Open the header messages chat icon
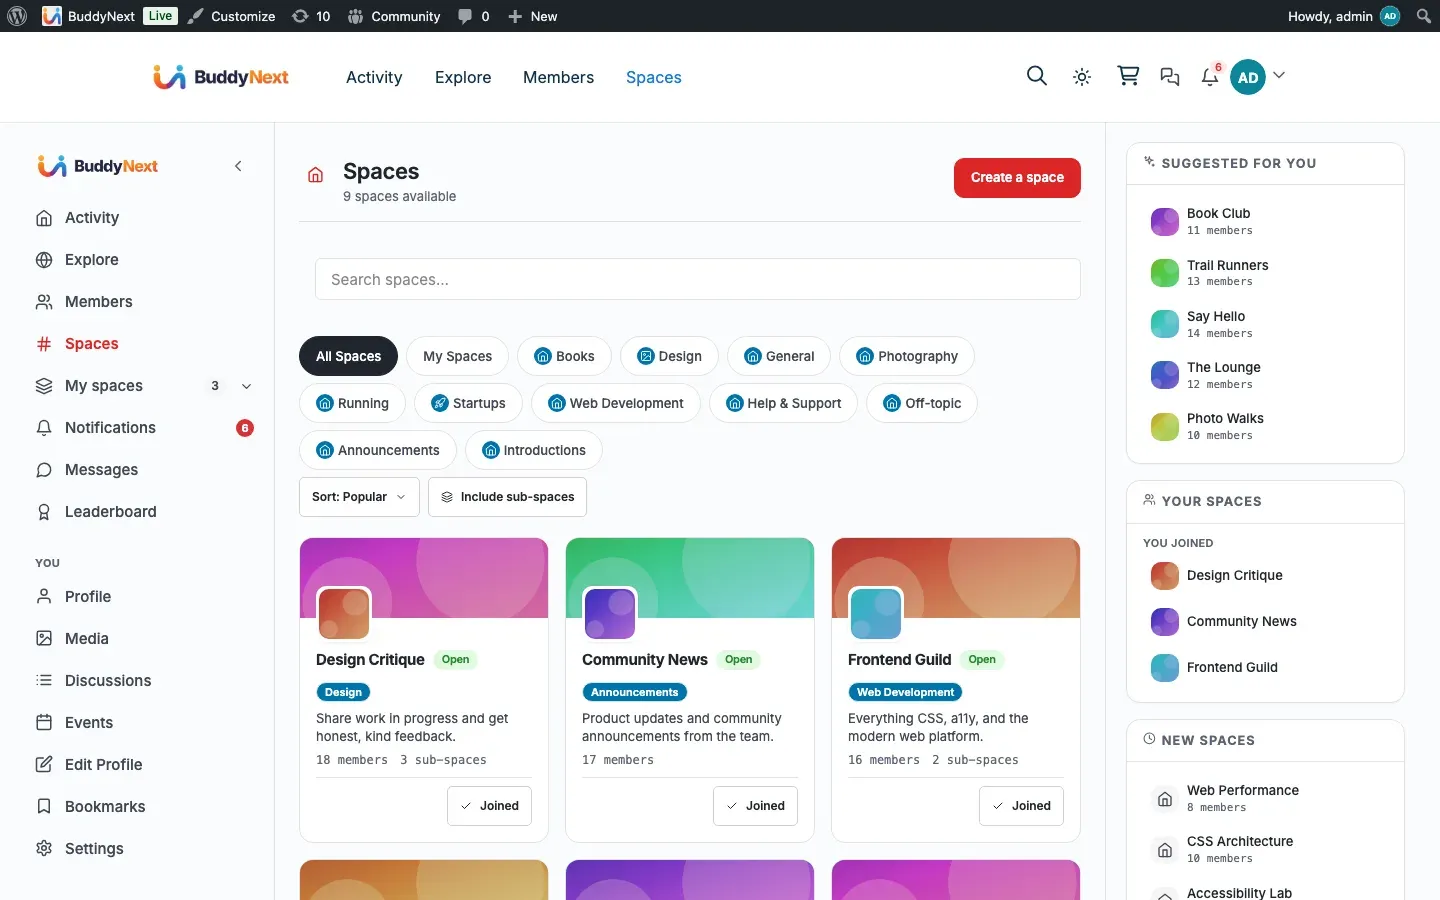 (x=1169, y=77)
